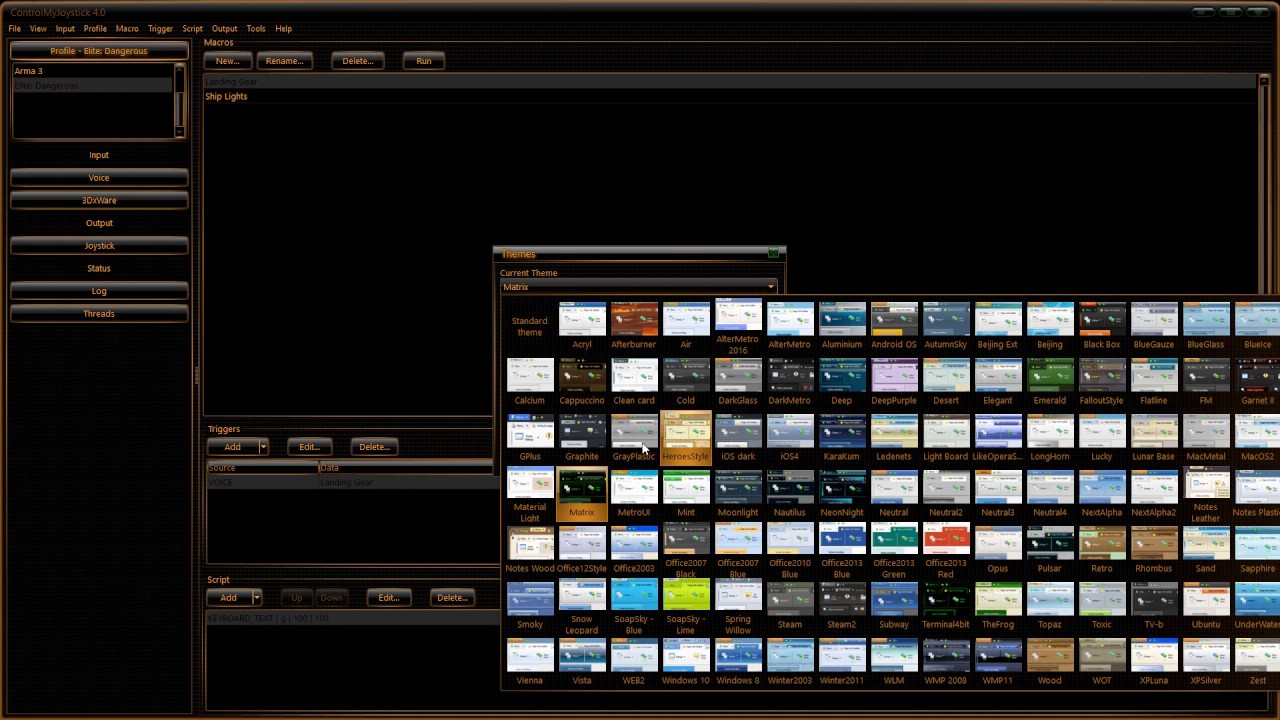The height and width of the screenshot is (720, 1280).
Task: Apply the WMP 2008 theme
Action: coord(946,662)
